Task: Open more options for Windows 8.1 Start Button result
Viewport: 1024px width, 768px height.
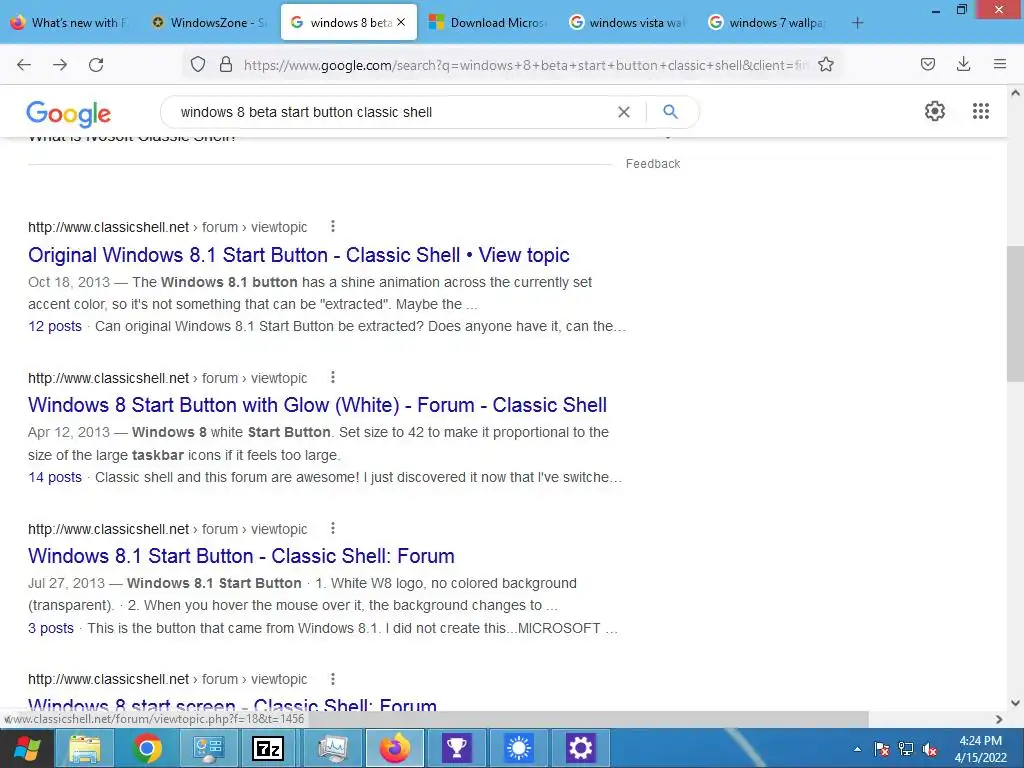Action: click(x=333, y=528)
